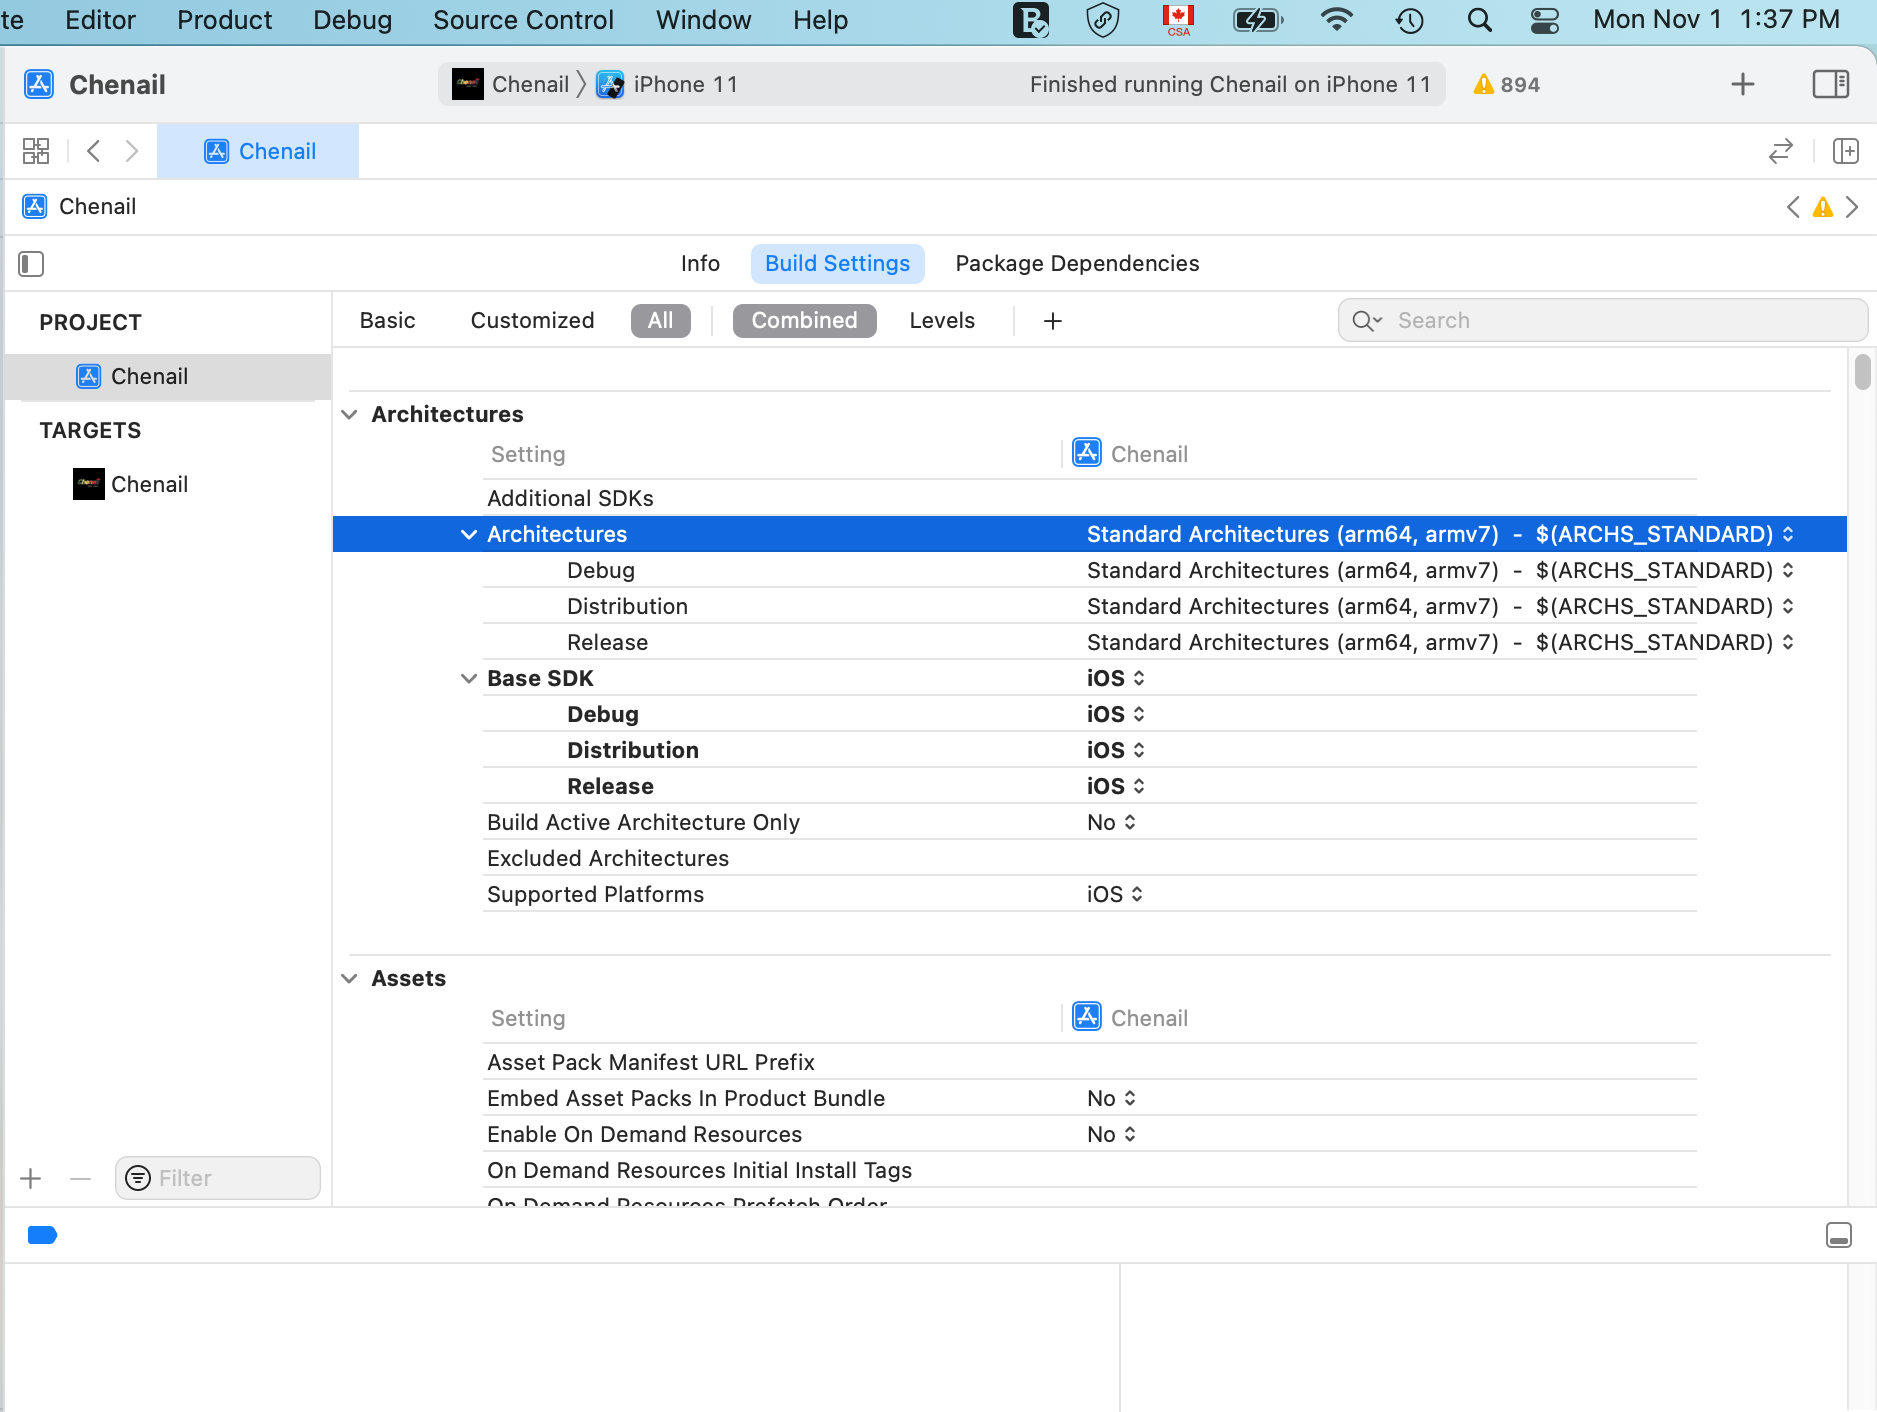
Task: Add a new target with plus
Action: [x=31, y=1178]
